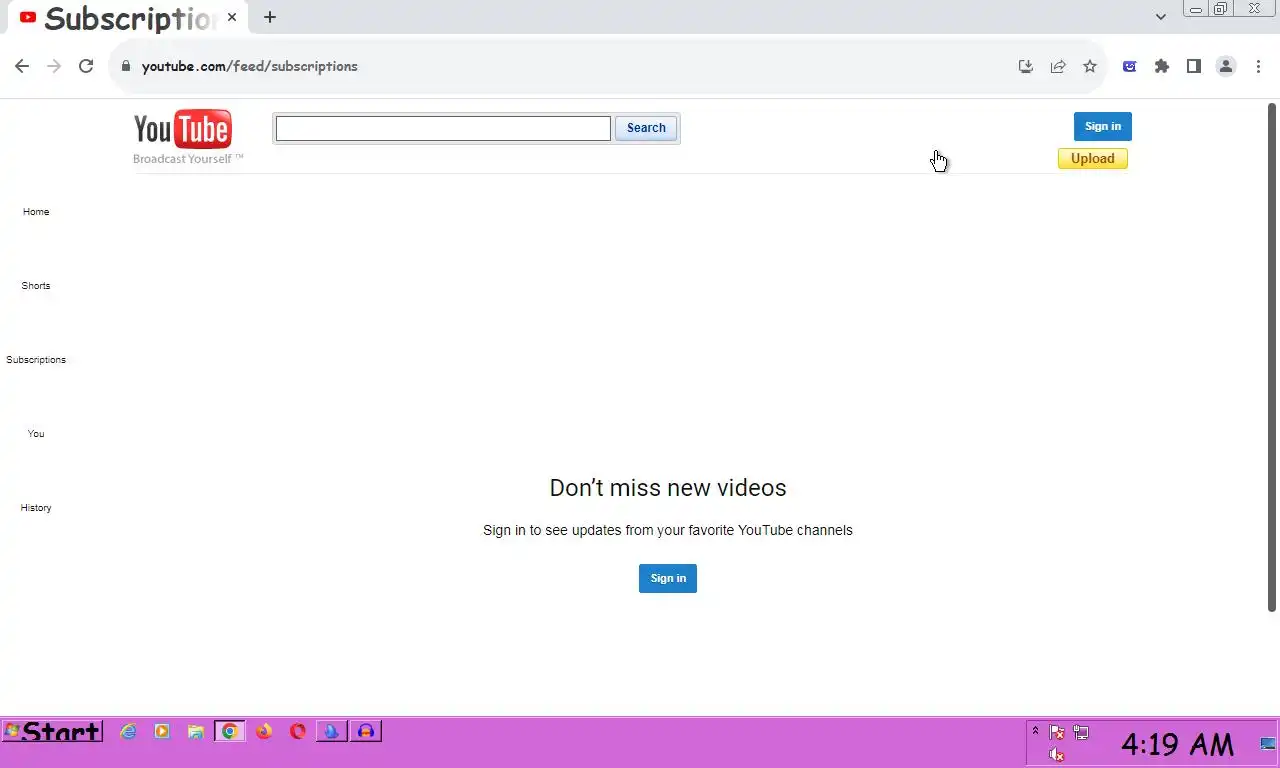Open Chrome three-dot menu

(1258, 66)
